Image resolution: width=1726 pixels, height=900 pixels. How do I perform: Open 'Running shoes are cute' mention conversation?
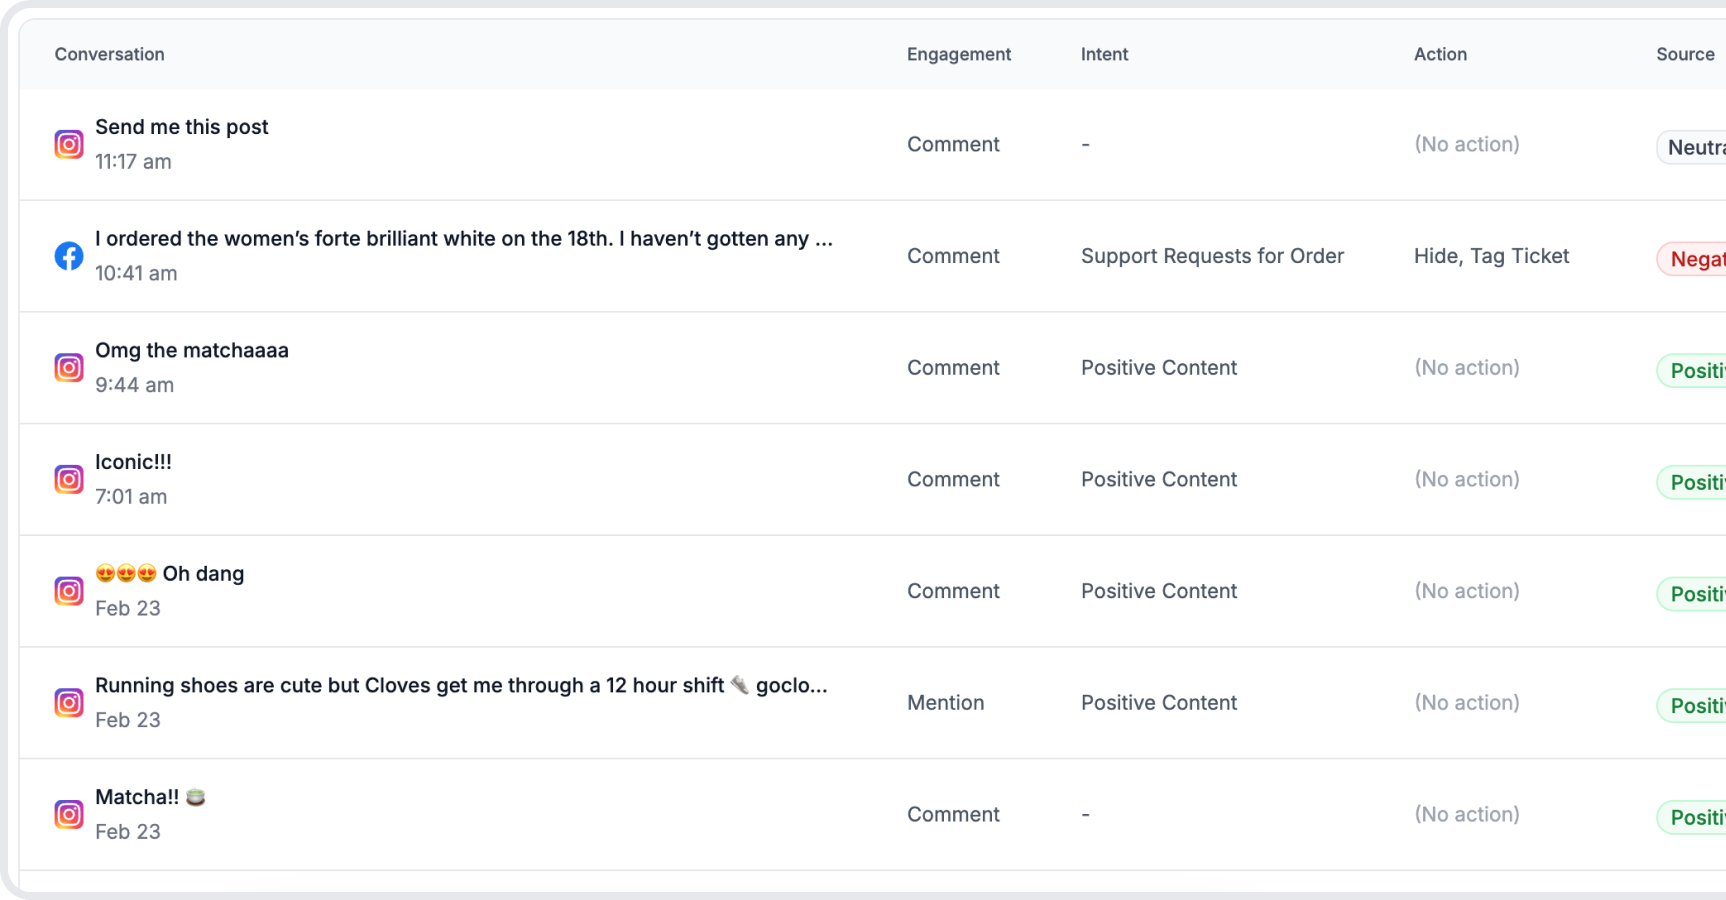[460, 686]
